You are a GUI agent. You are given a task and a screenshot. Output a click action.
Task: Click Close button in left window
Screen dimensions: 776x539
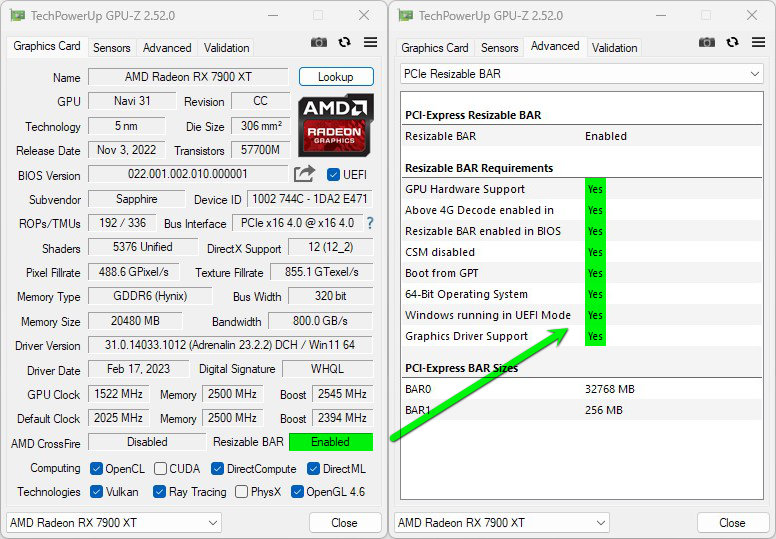pyautogui.click(x=344, y=523)
